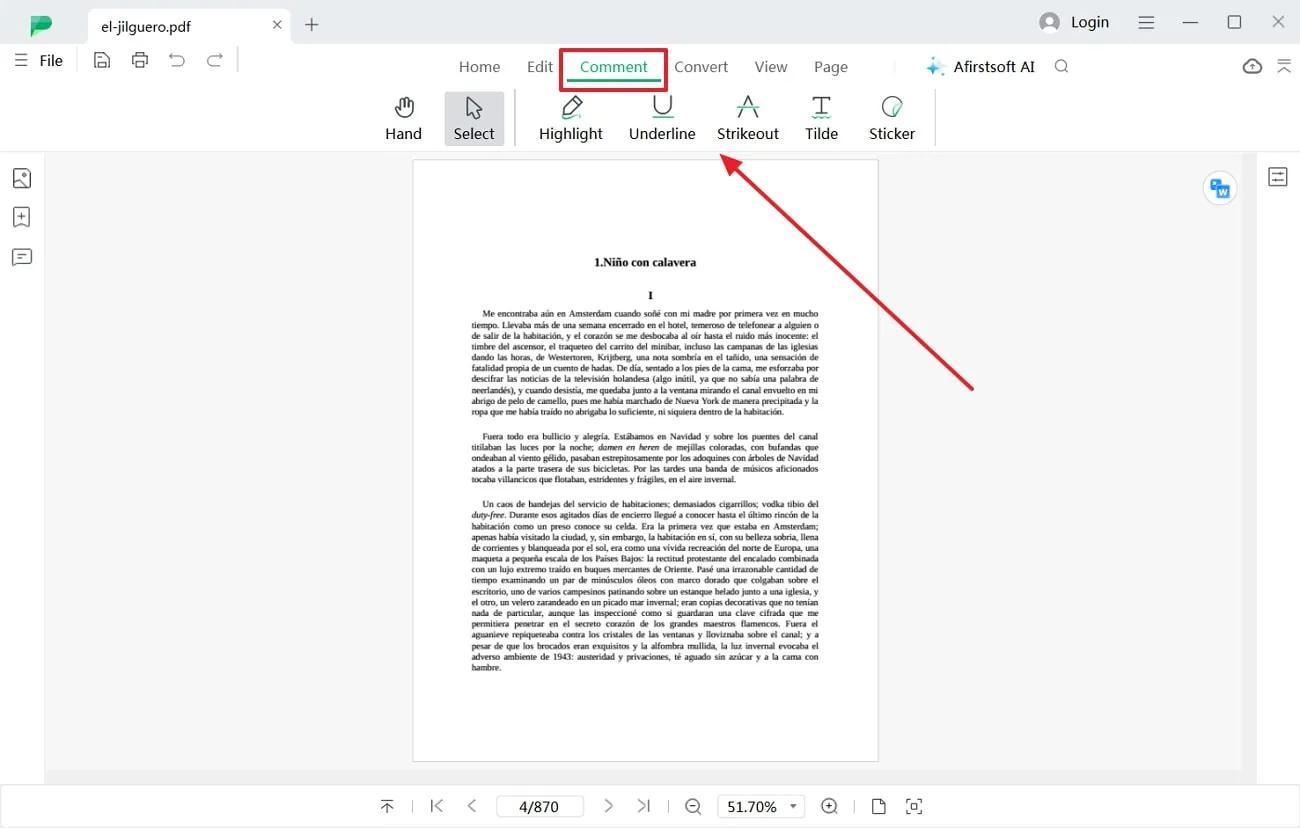Click the Afirstsoft logo at top left

pos(41,25)
